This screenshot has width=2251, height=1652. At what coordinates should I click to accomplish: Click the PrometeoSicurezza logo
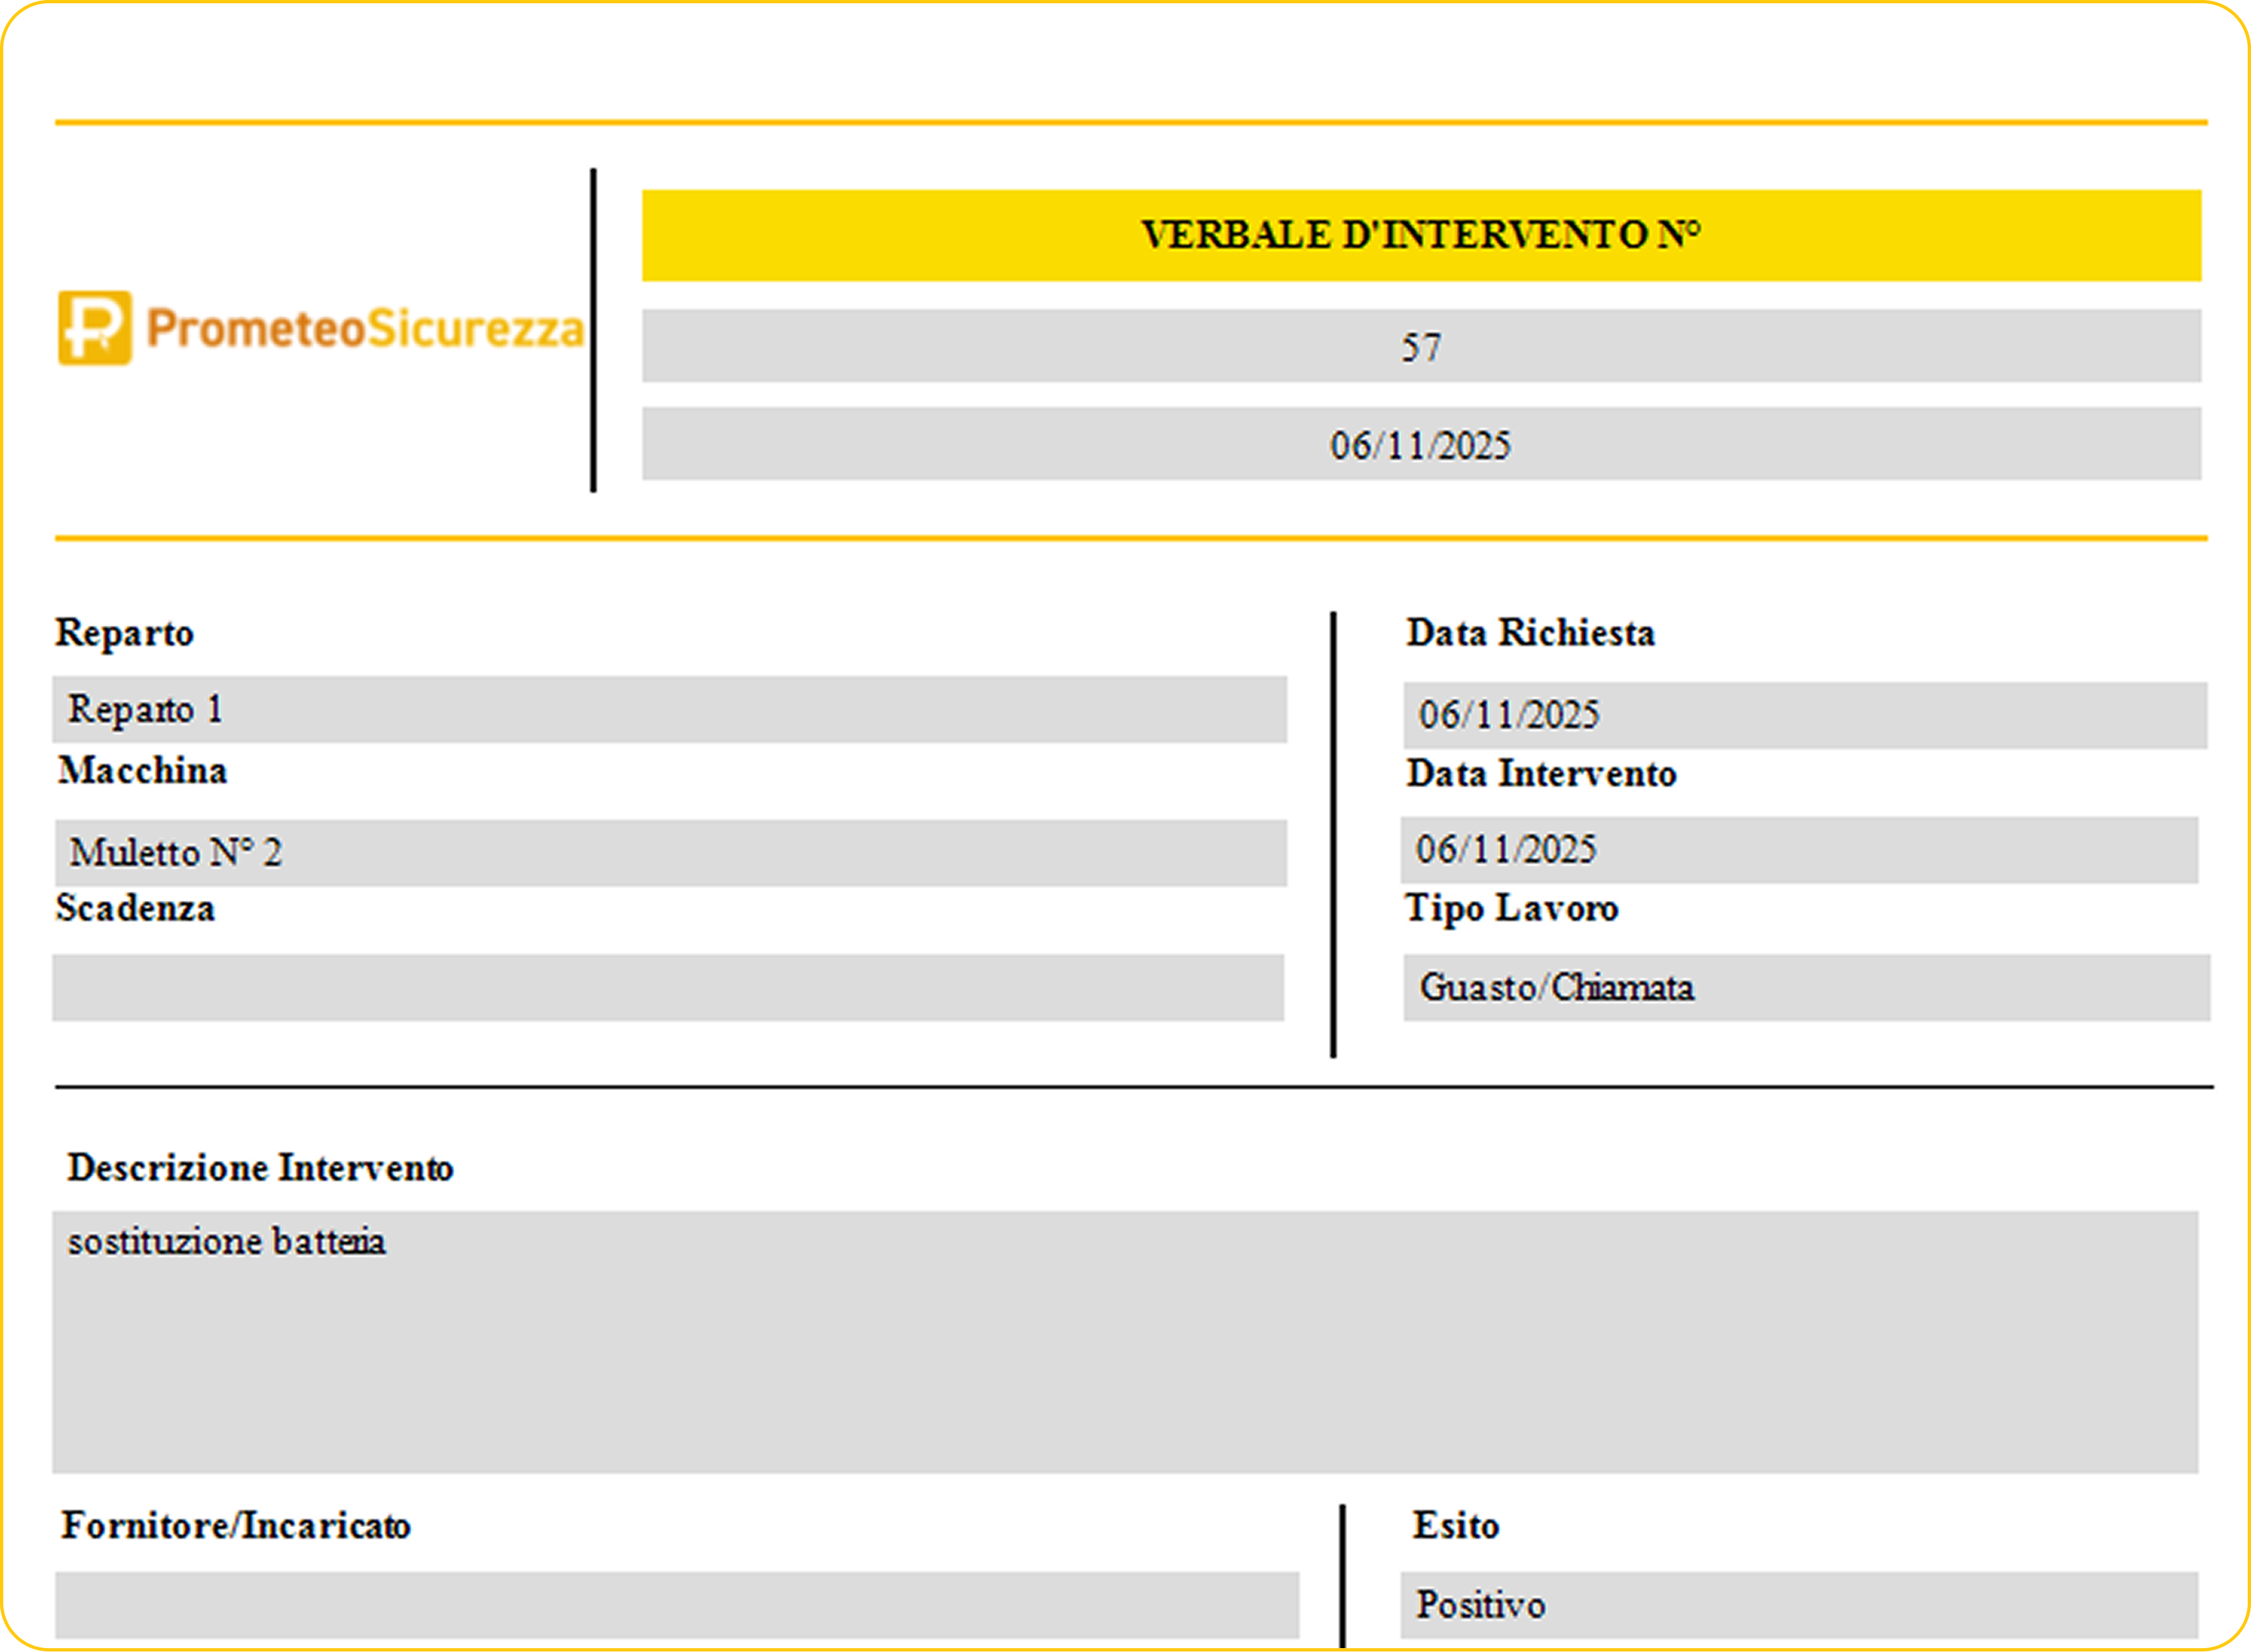[321, 328]
